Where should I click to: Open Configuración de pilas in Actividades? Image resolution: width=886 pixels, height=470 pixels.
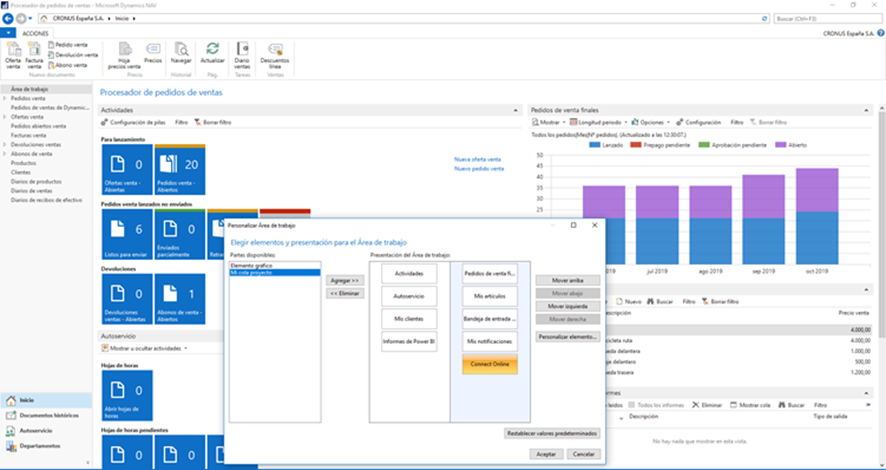pyautogui.click(x=133, y=122)
